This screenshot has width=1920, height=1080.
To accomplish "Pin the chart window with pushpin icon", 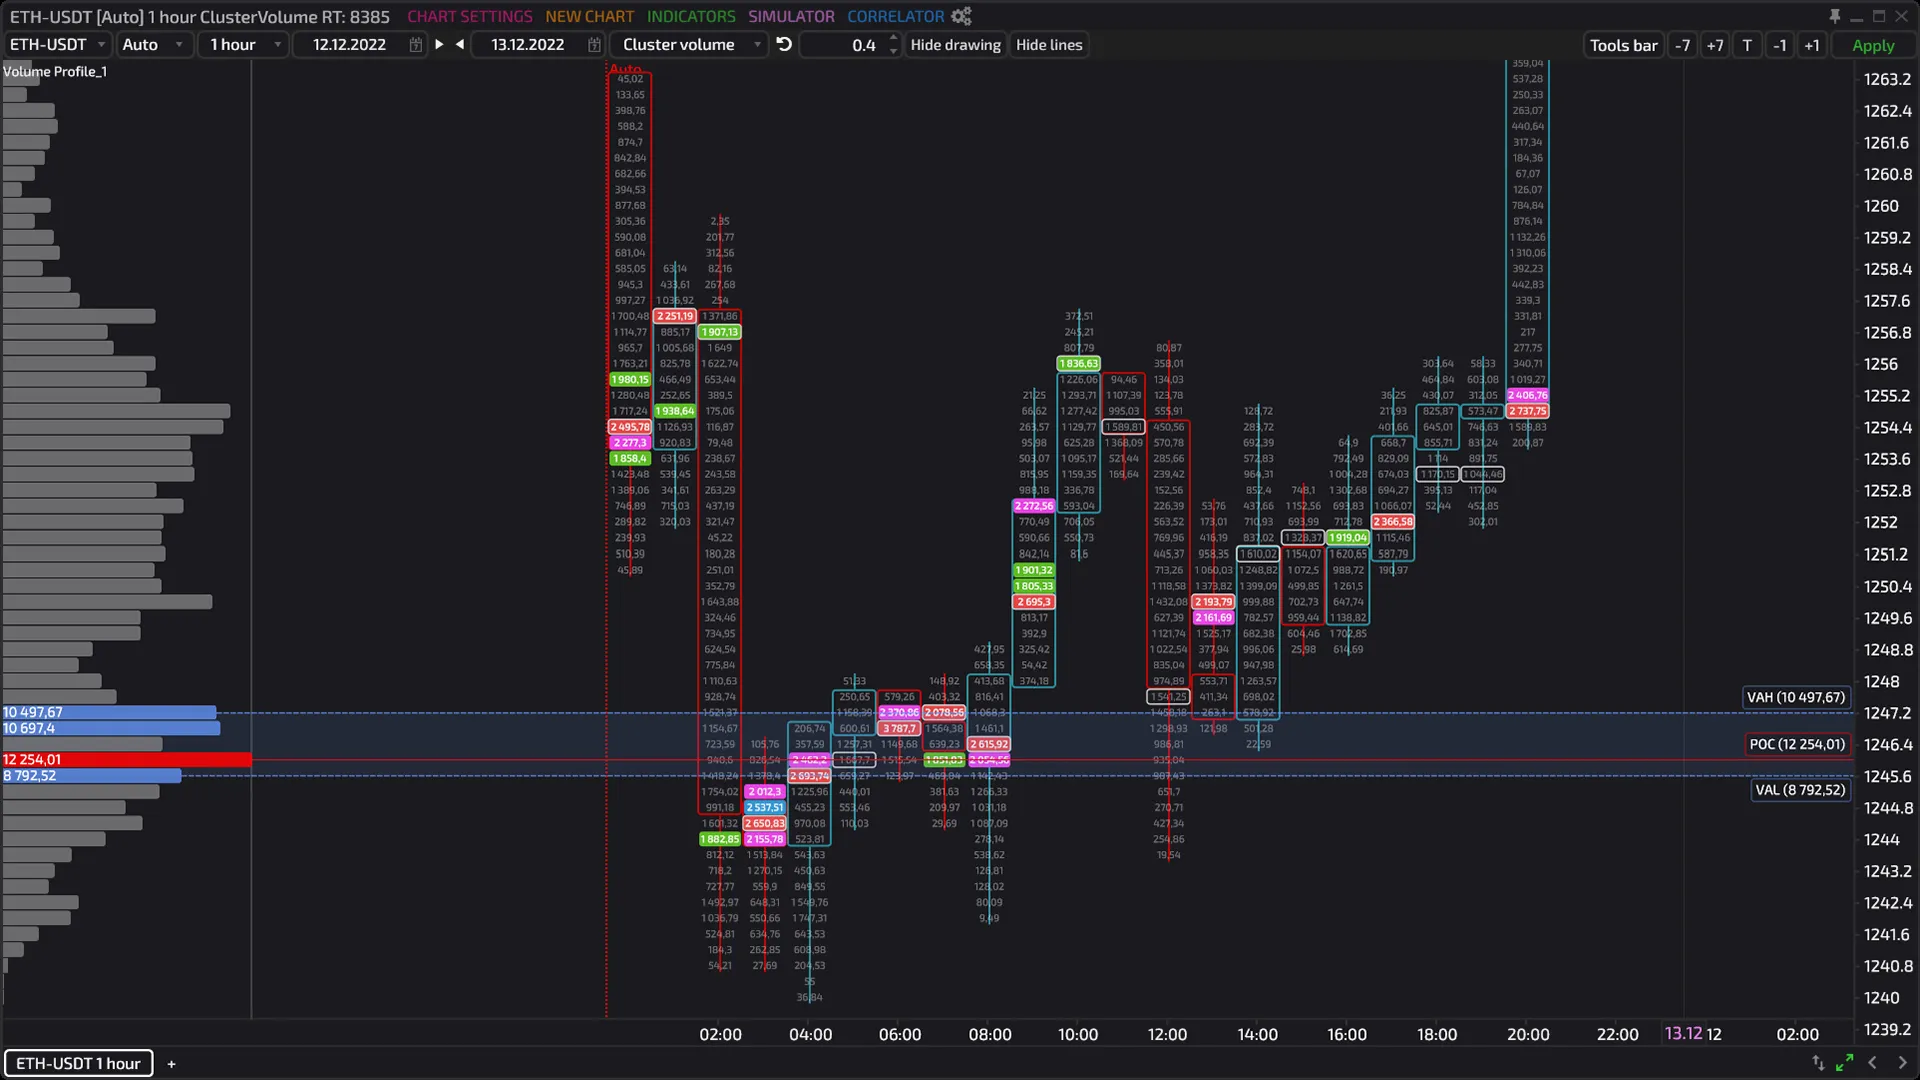I will pos(1834,16).
